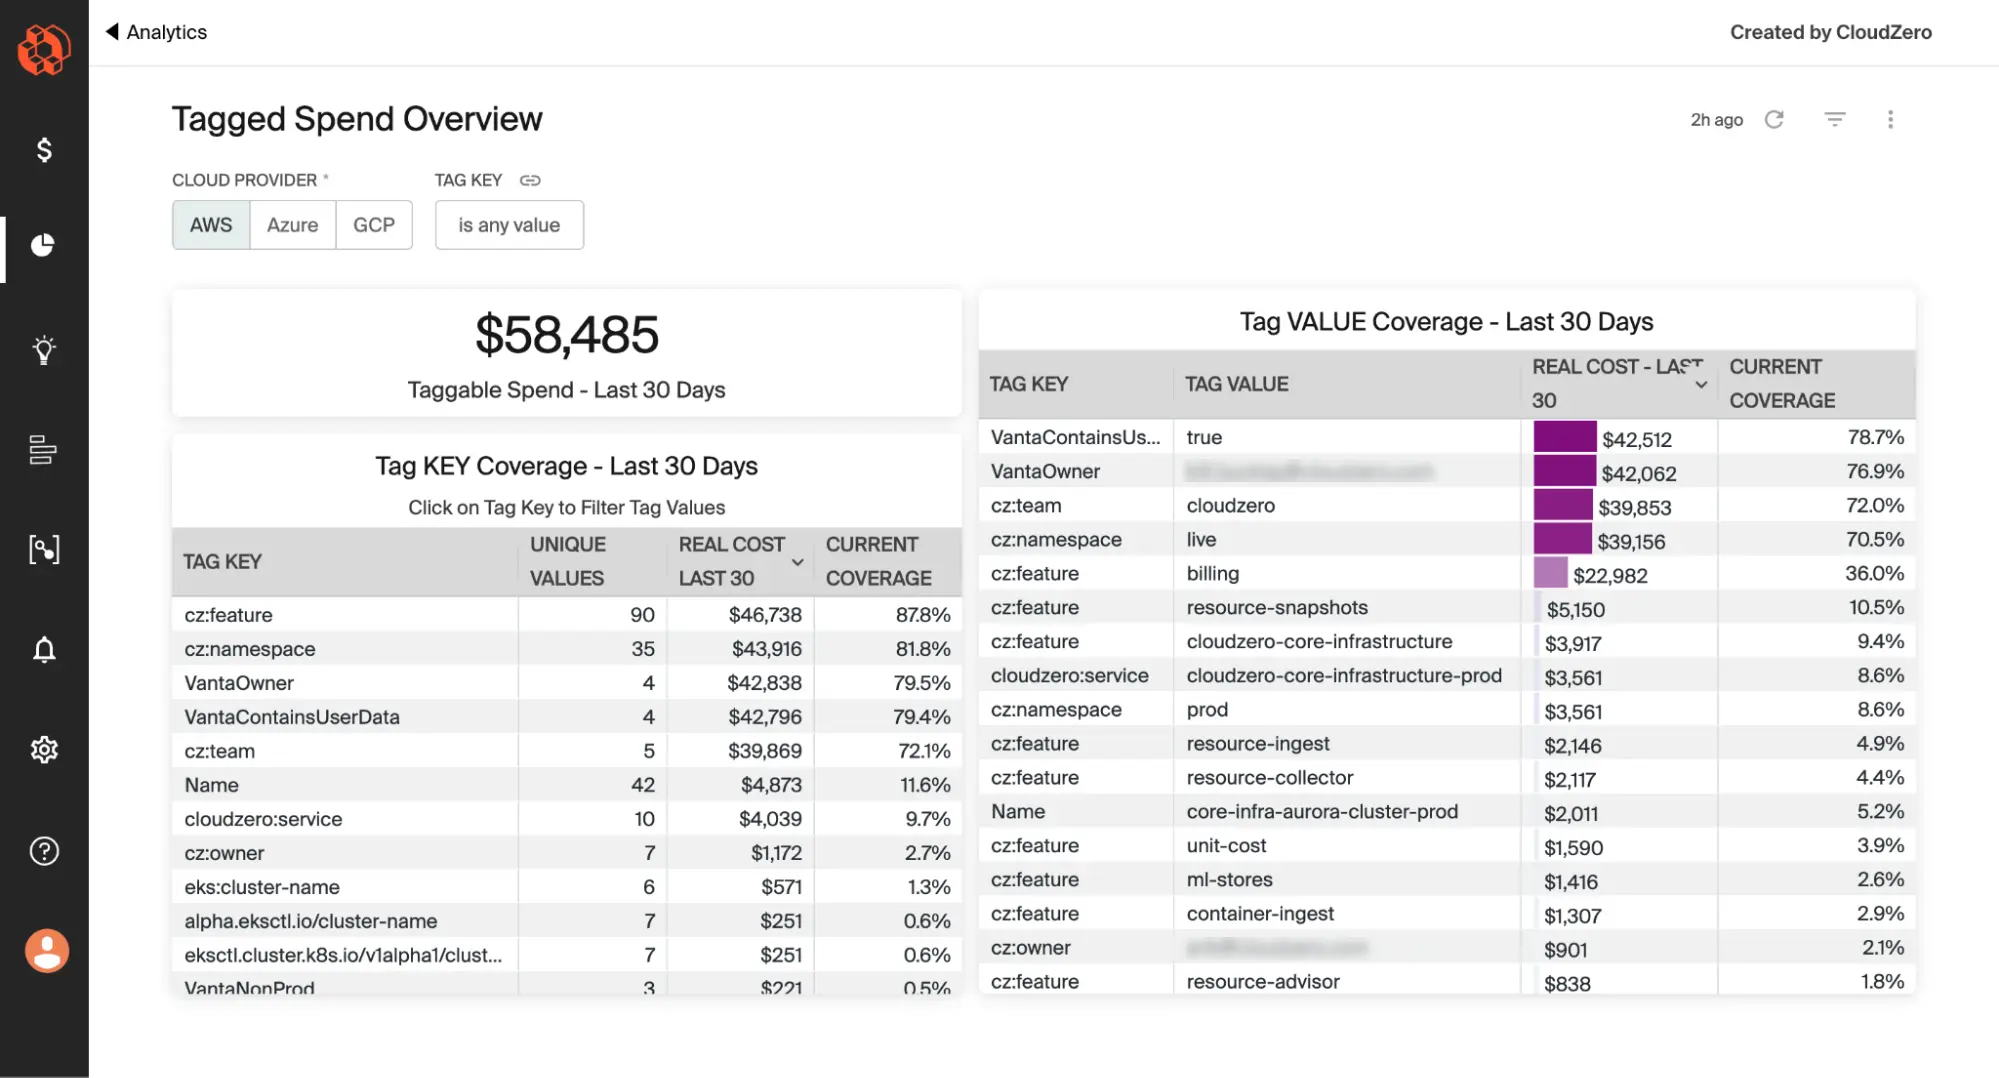Click the 'prod' tag value
Image resolution: width=1999 pixels, height=1078 pixels.
(x=1207, y=709)
